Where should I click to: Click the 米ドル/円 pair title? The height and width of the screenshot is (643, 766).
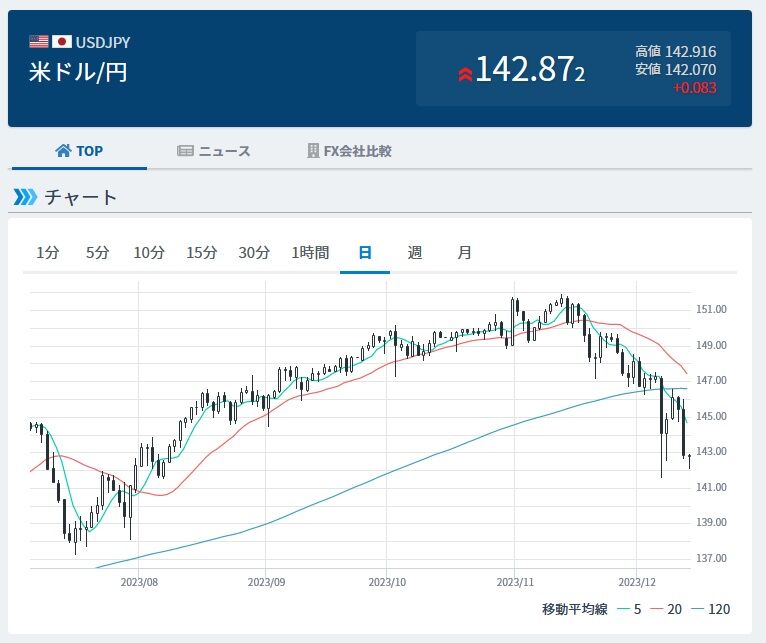pyautogui.click(x=78, y=71)
